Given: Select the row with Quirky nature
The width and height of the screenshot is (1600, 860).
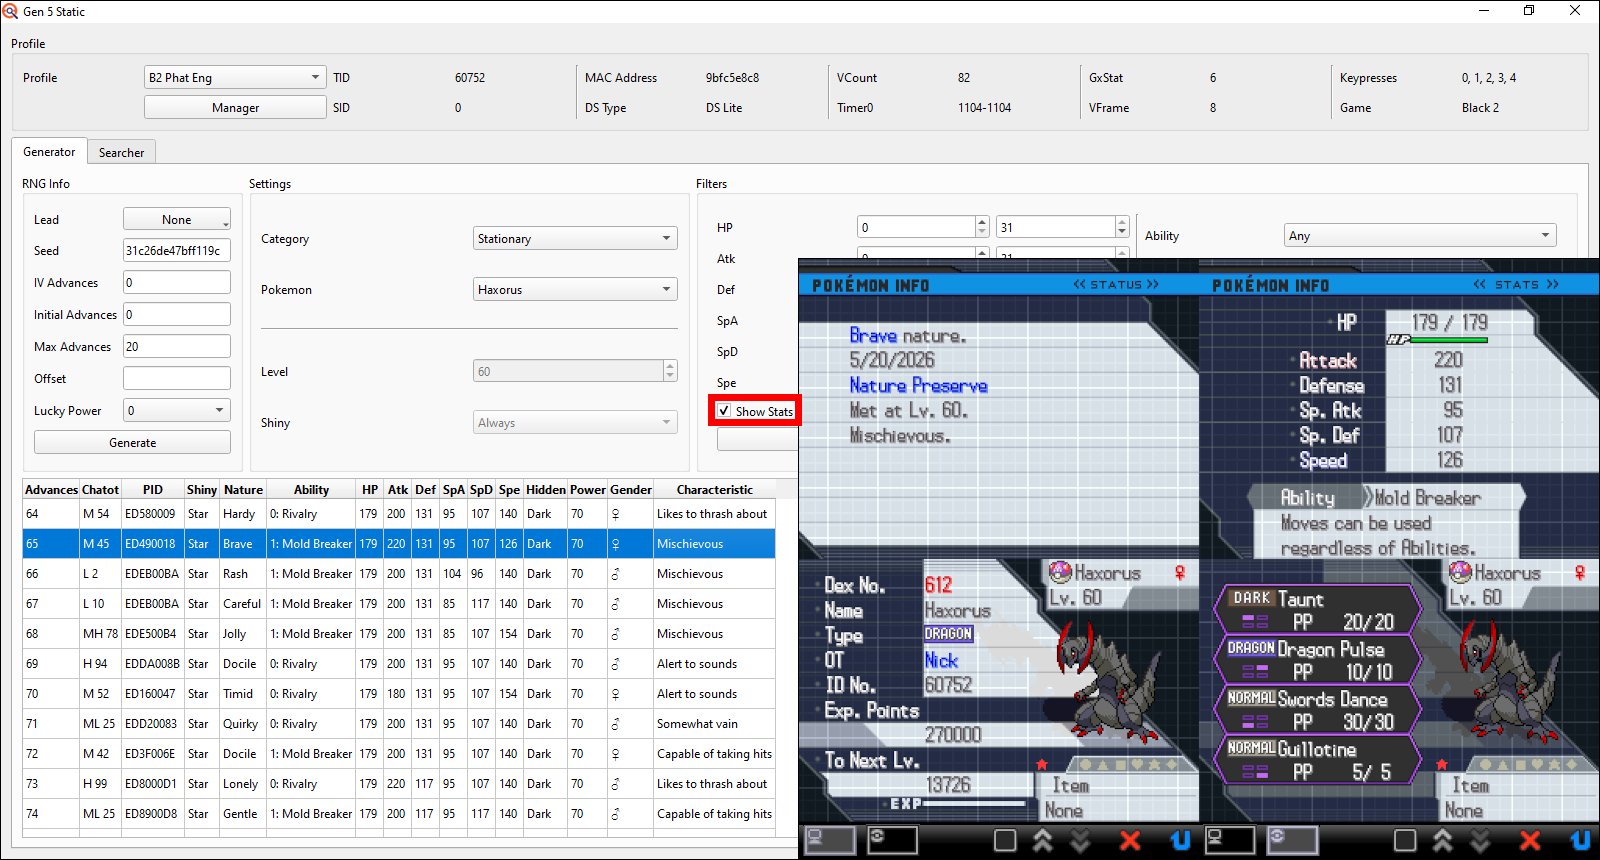Looking at the screenshot, I should (x=399, y=724).
